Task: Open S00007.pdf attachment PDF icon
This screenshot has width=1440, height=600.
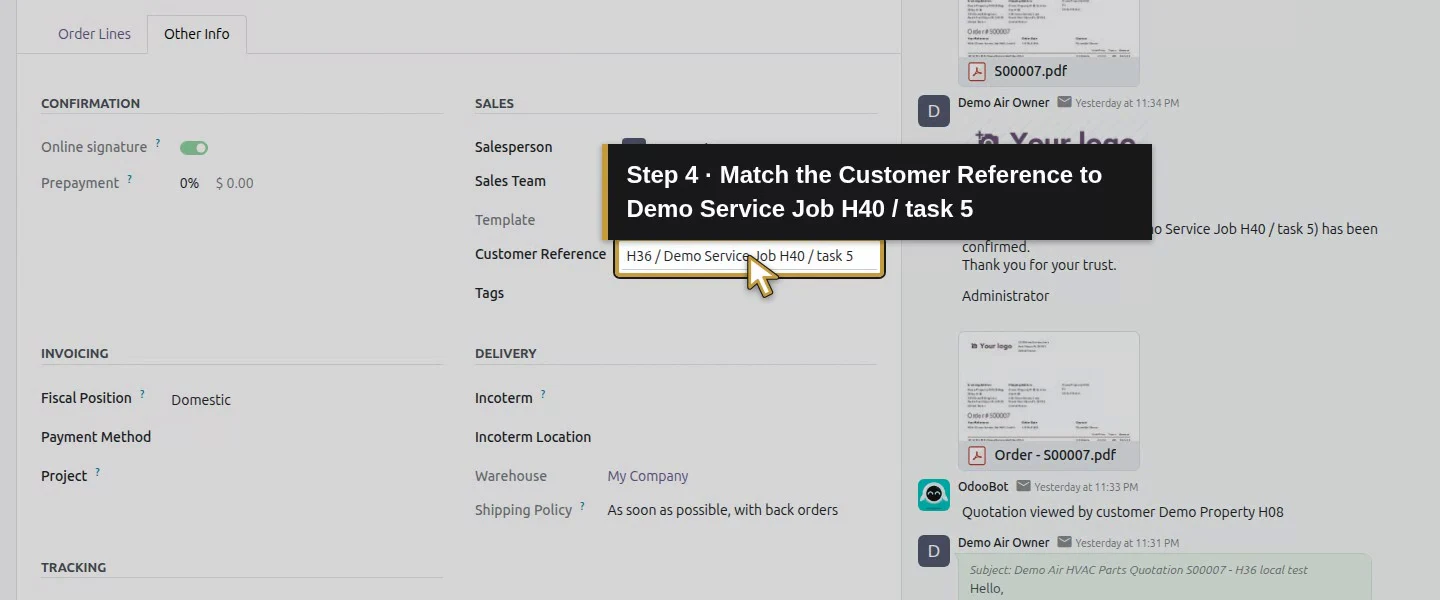Action: 977,71
